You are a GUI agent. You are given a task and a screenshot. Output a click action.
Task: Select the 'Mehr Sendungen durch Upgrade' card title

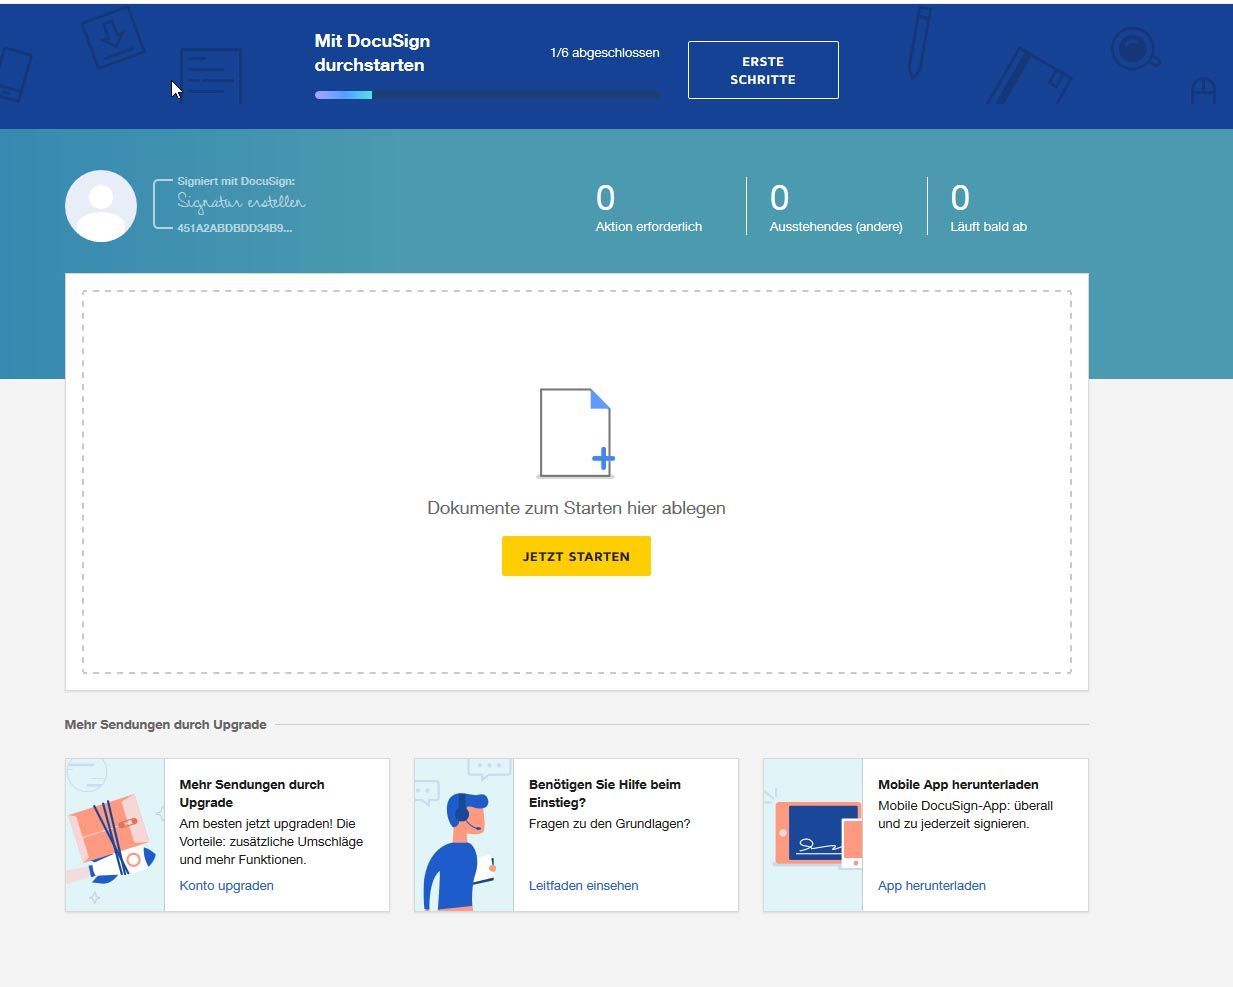(252, 793)
